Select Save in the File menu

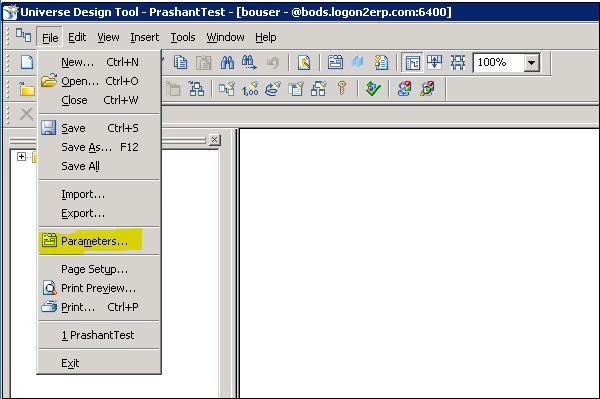coord(99,128)
